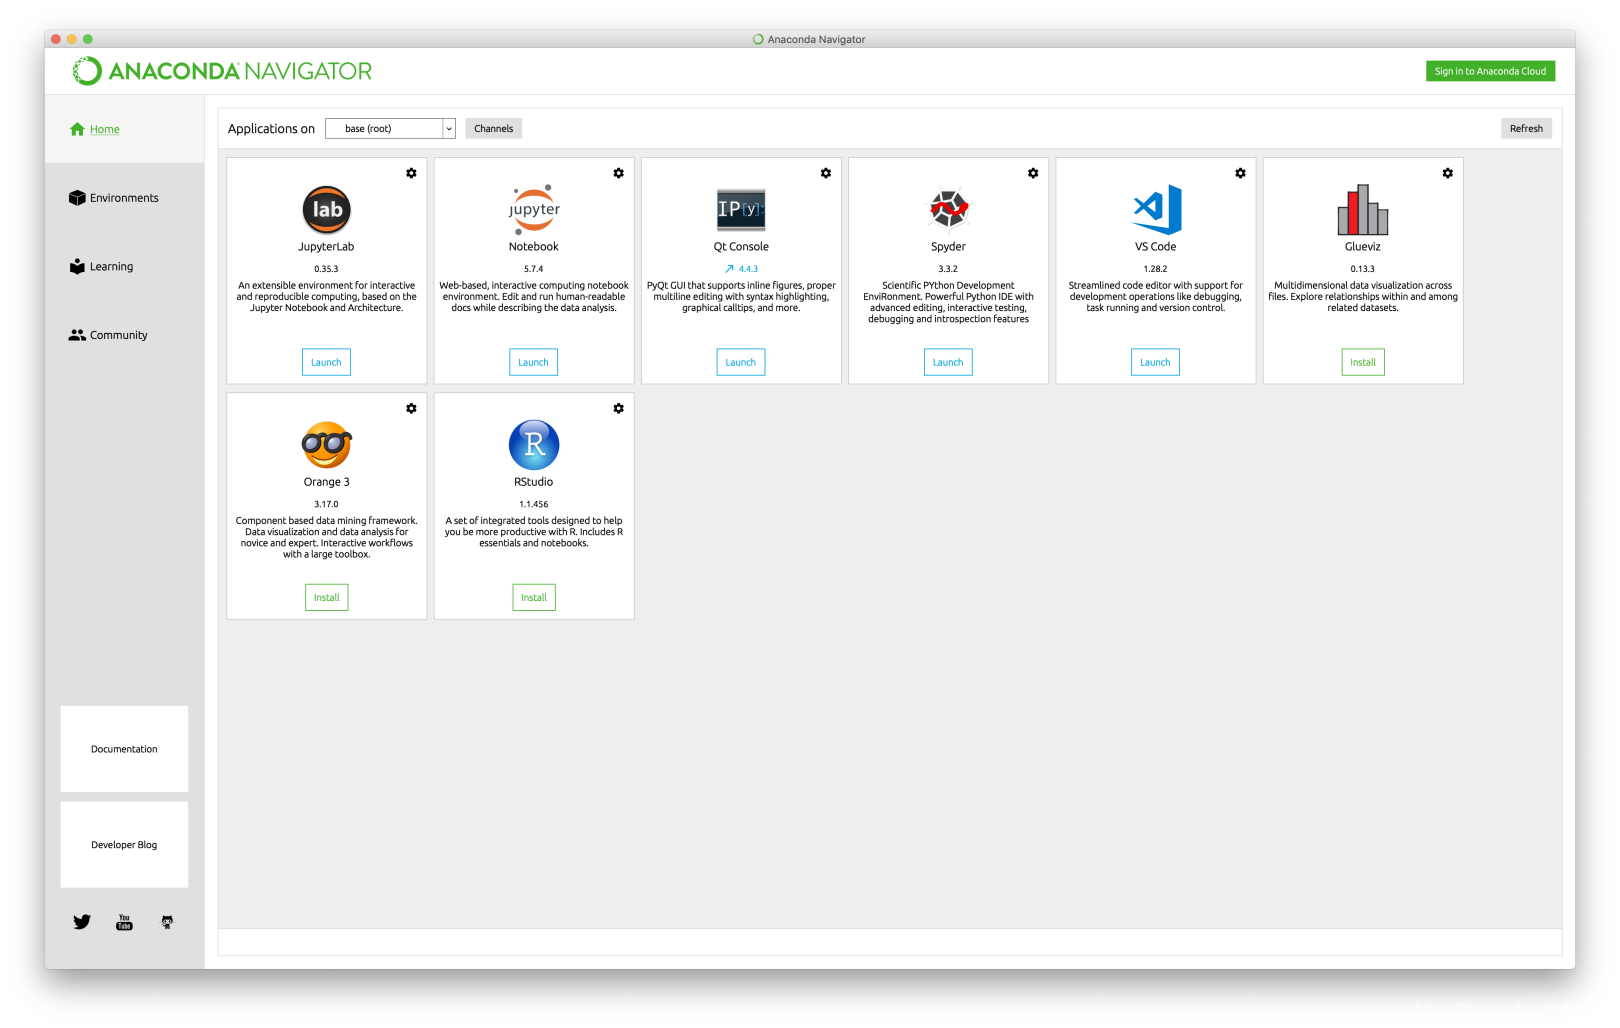Click the Glueviz description text
This screenshot has height=1028, width=1620.
pyautogui.click(x=1363, y=297)
